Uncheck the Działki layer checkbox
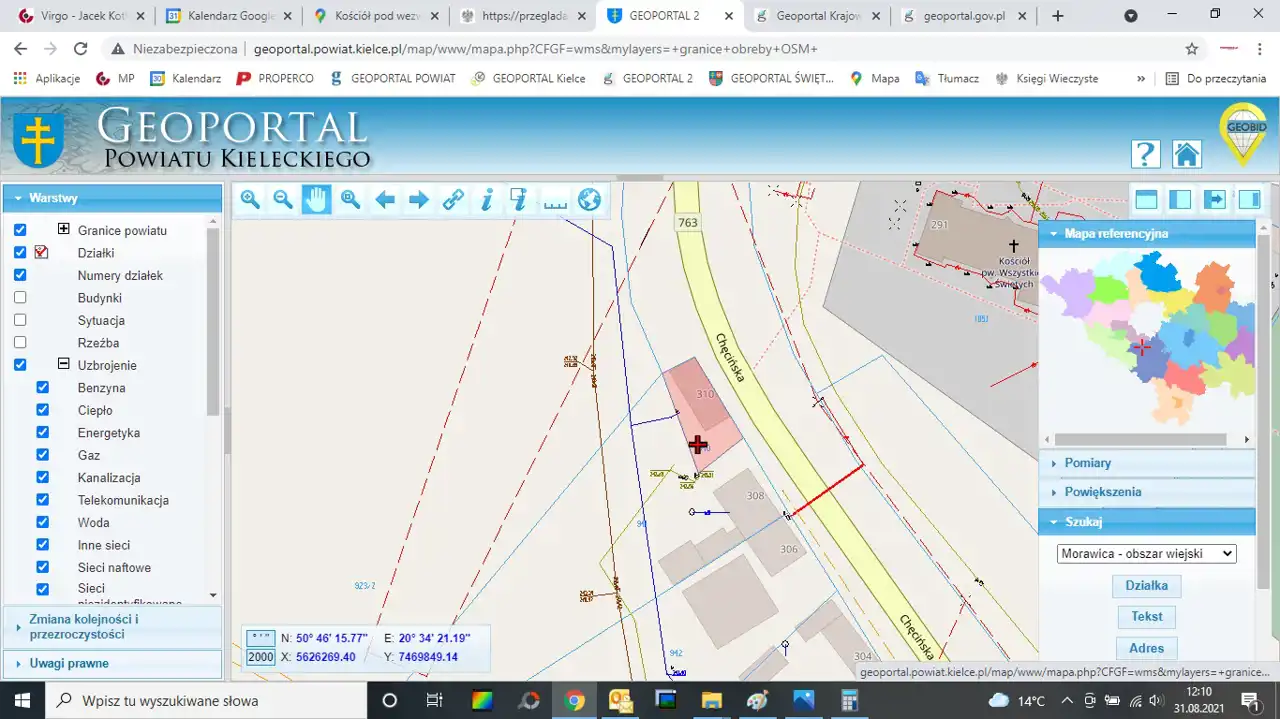Screen dimensions: 1280x719 20,253
